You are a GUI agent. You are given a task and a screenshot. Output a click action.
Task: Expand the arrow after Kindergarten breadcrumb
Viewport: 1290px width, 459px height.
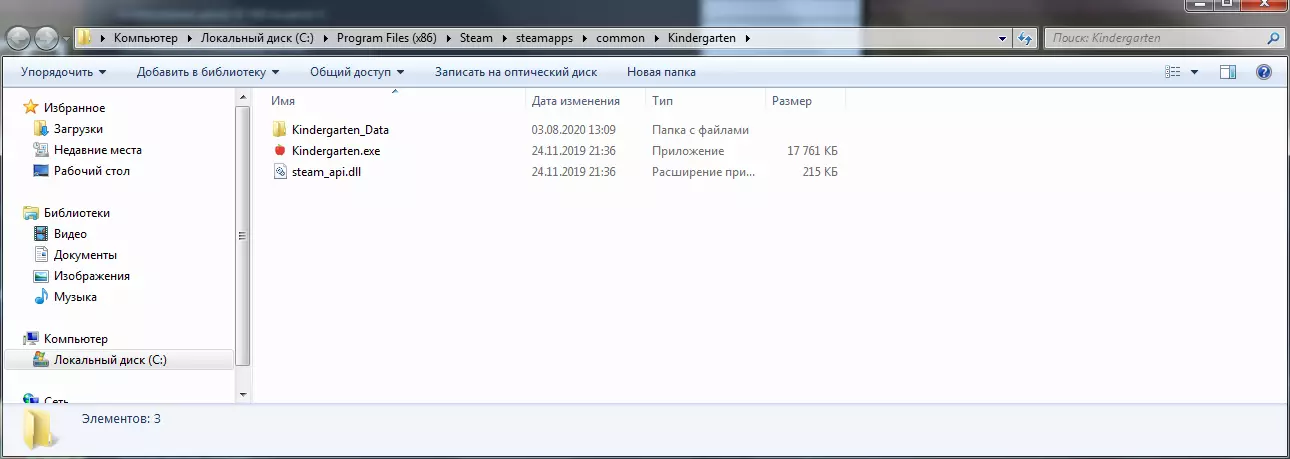tap(747, 38)
